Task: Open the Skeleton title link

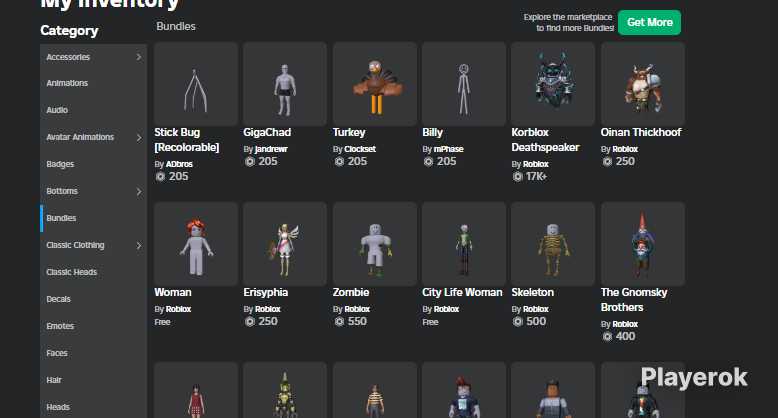Action: (x=532, y=292)
